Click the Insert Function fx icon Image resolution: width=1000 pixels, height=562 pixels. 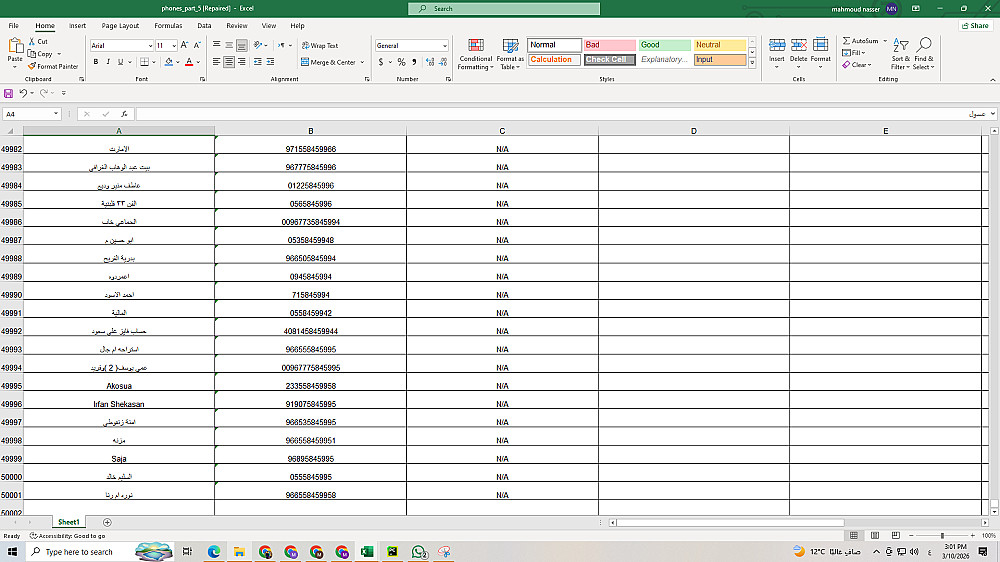124,114
